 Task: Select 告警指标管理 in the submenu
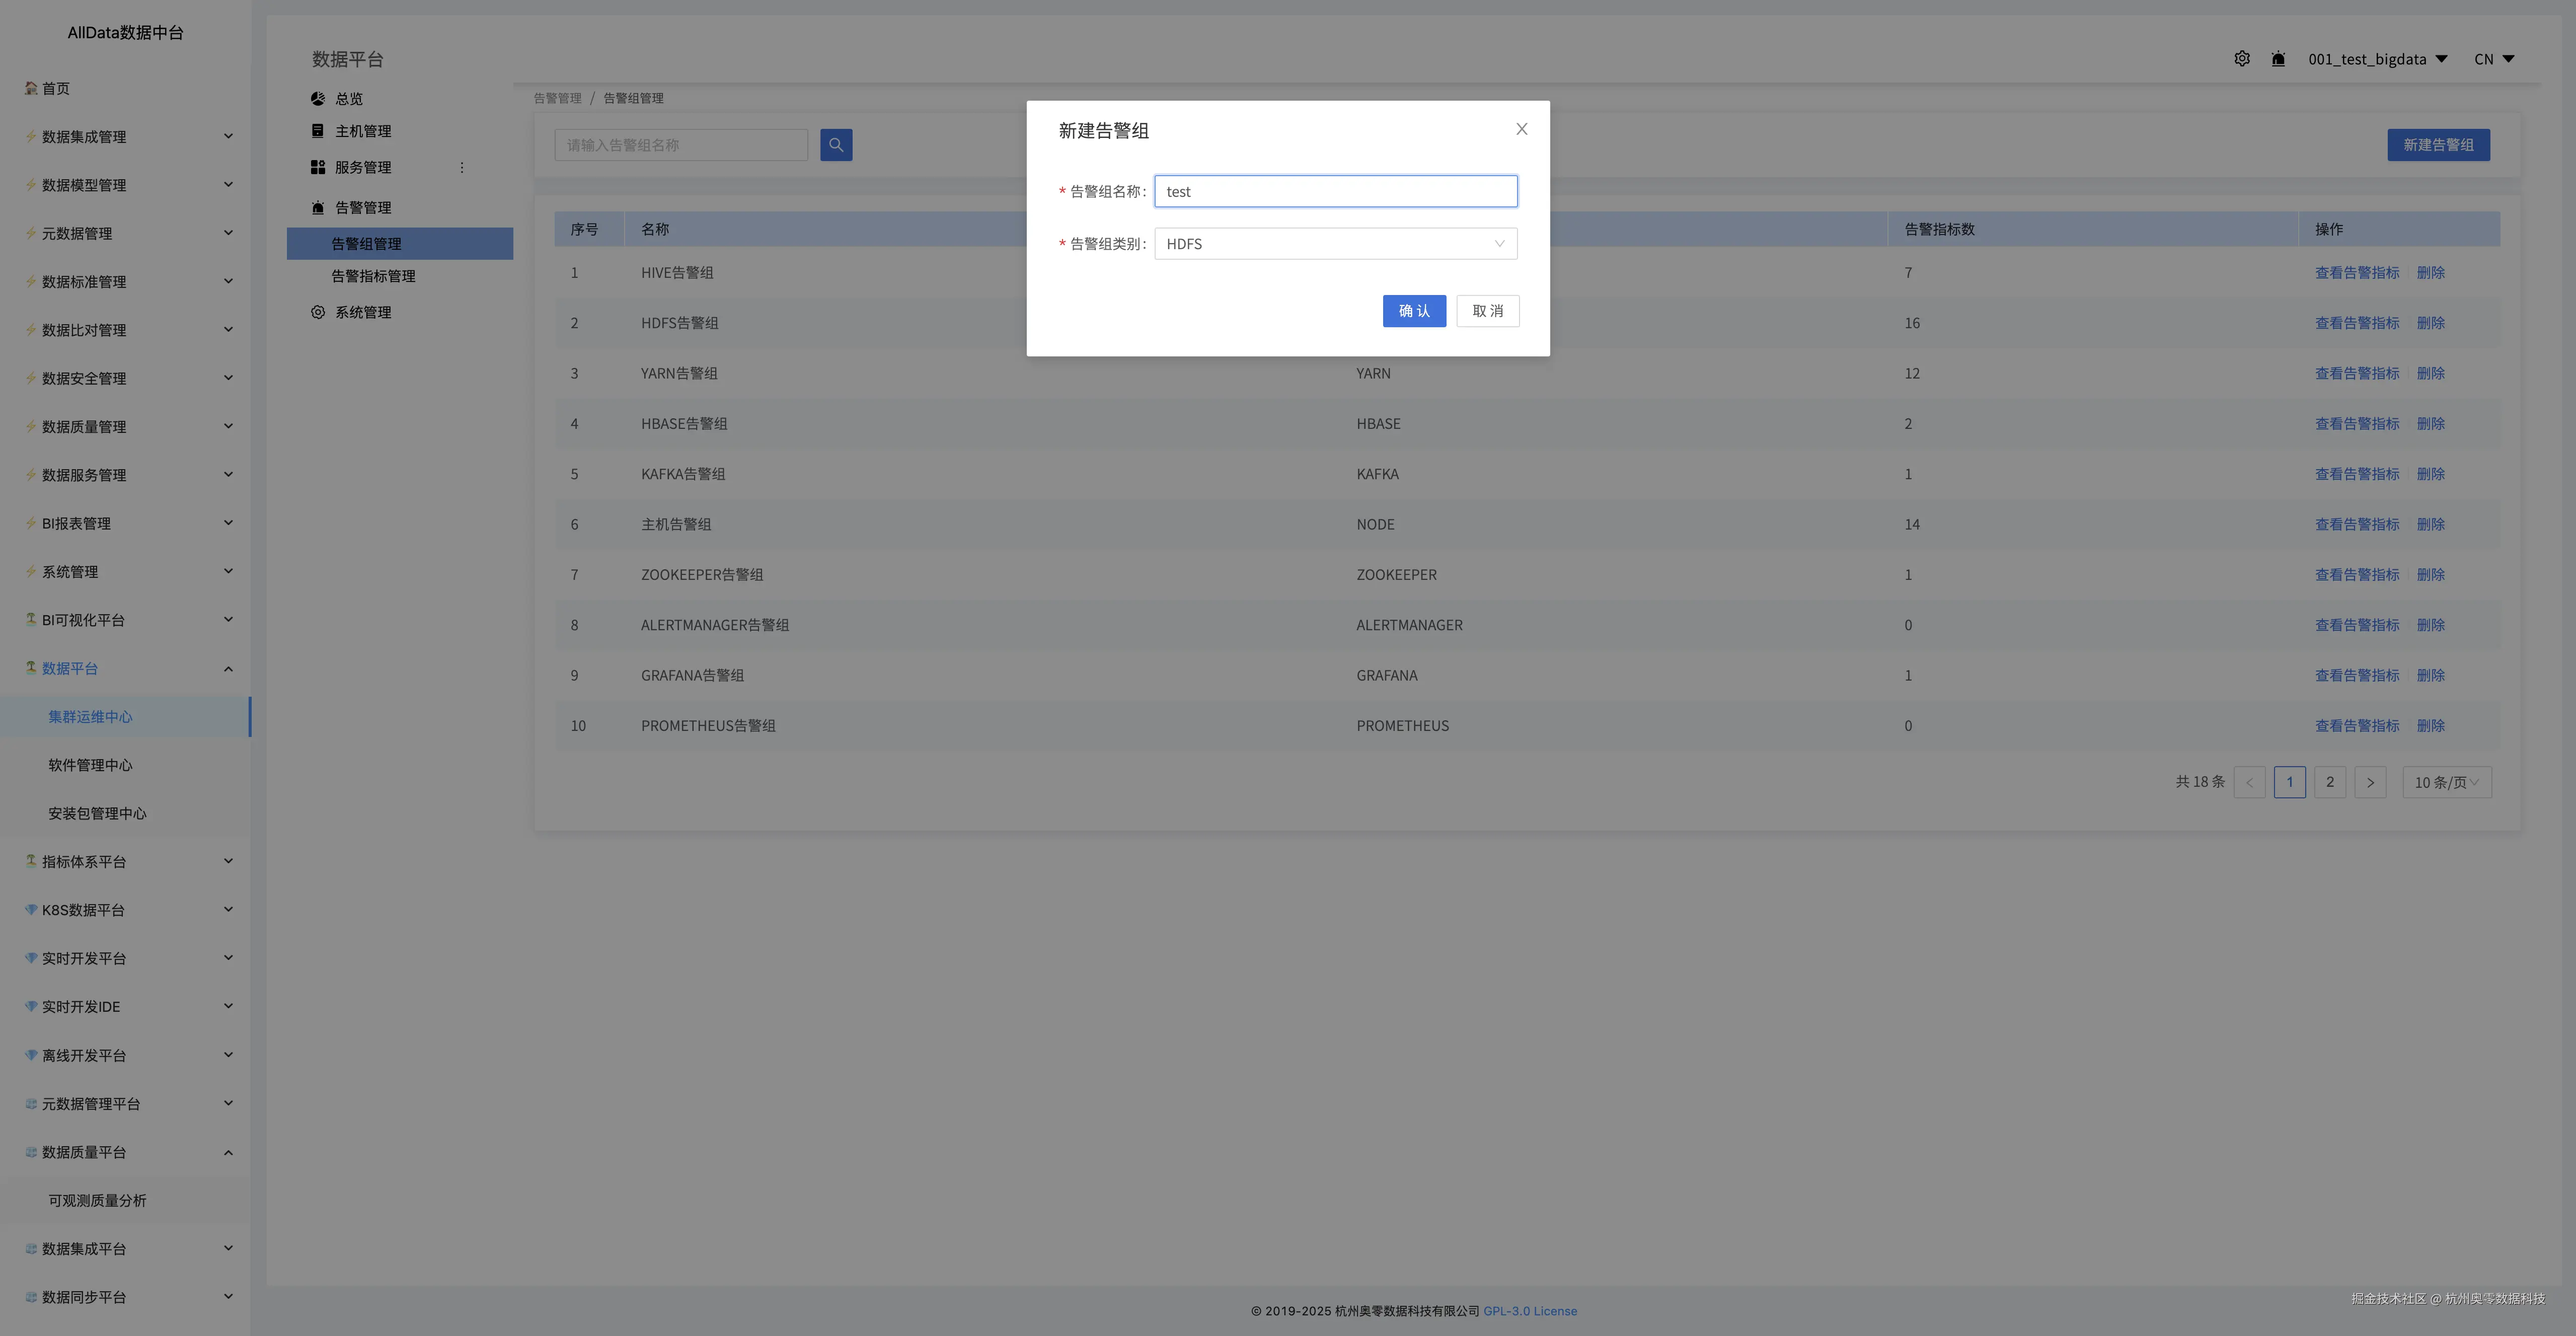373,276
